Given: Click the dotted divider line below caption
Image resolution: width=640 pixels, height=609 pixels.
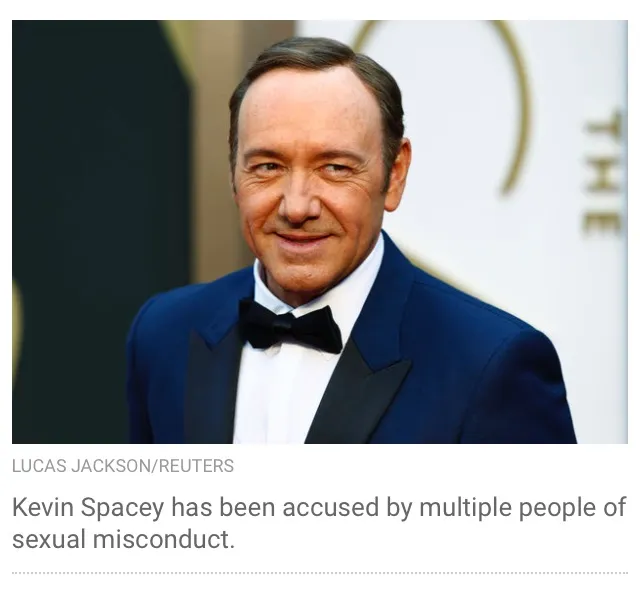Looking at the screenshot, I should click(320, 573).
